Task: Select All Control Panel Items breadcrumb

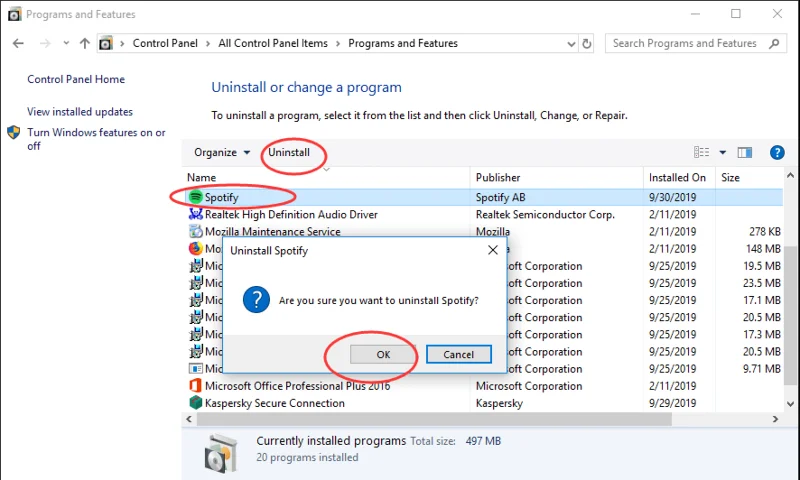Action: tap(273, 43)
